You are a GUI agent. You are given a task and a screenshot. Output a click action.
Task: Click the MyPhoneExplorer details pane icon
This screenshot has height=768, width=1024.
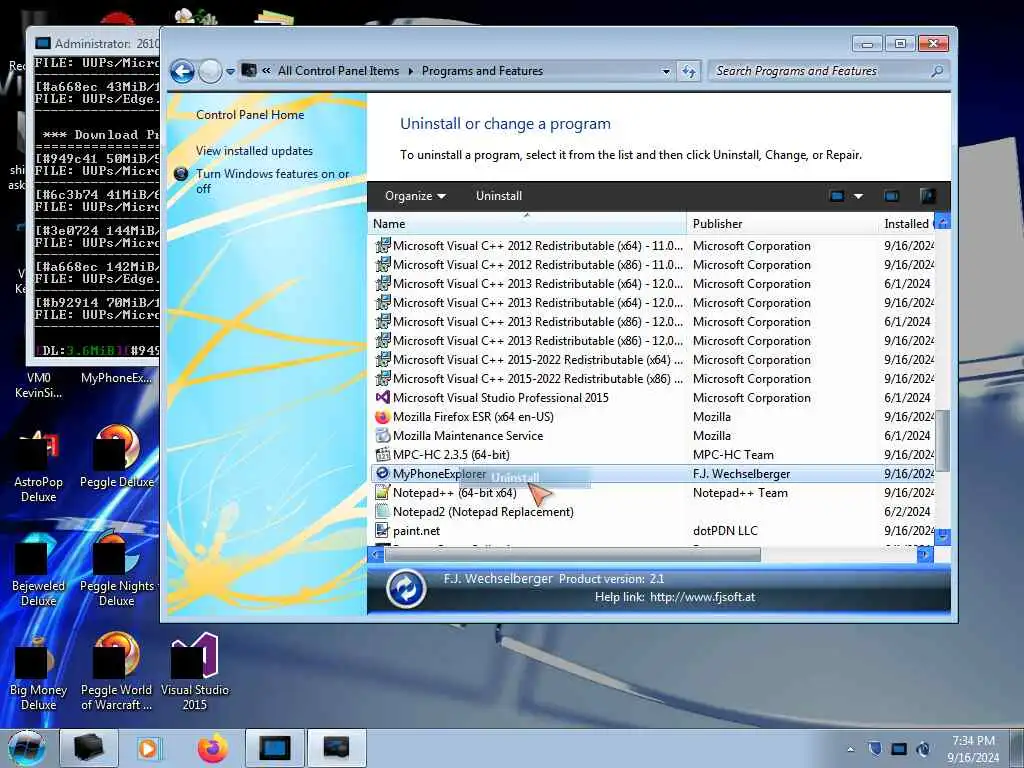coord(406,588)
